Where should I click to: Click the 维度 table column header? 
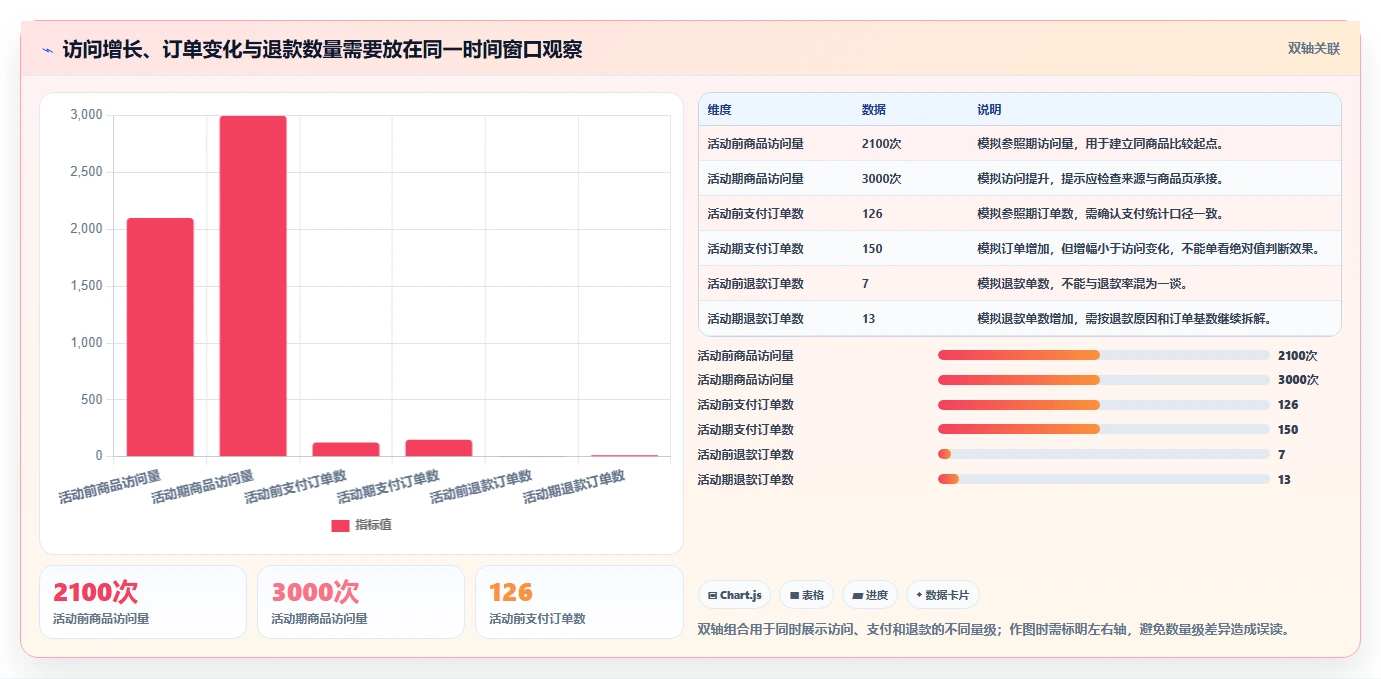(719, 110)
